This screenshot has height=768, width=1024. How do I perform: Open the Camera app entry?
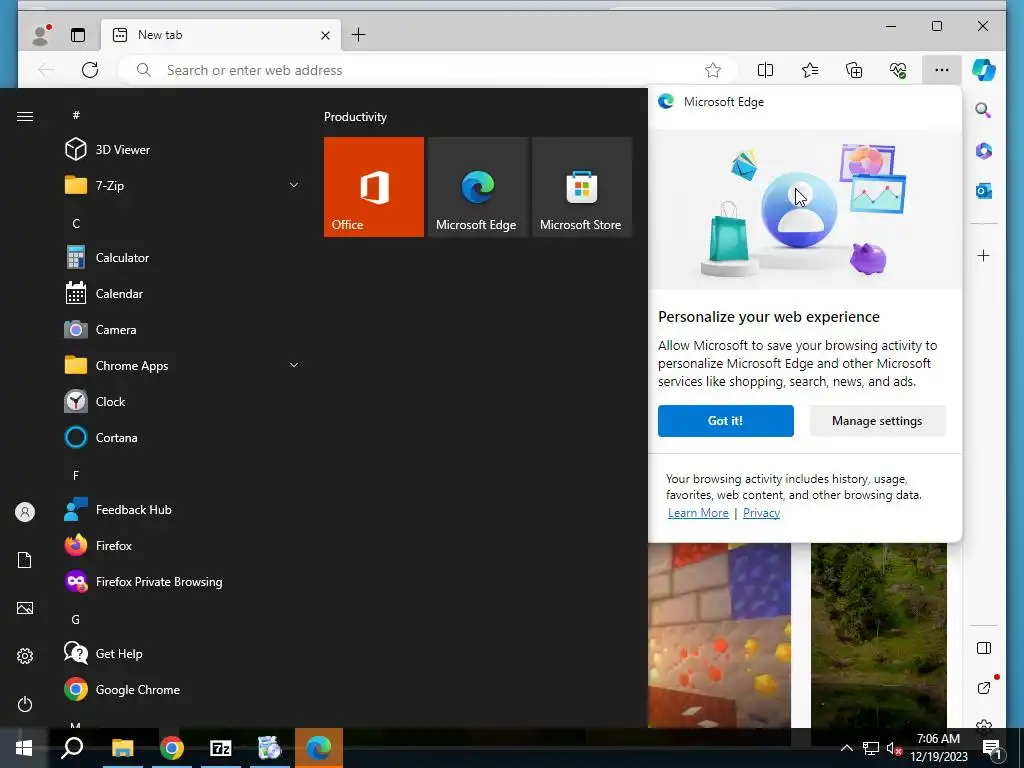click(x=183, y=330)
